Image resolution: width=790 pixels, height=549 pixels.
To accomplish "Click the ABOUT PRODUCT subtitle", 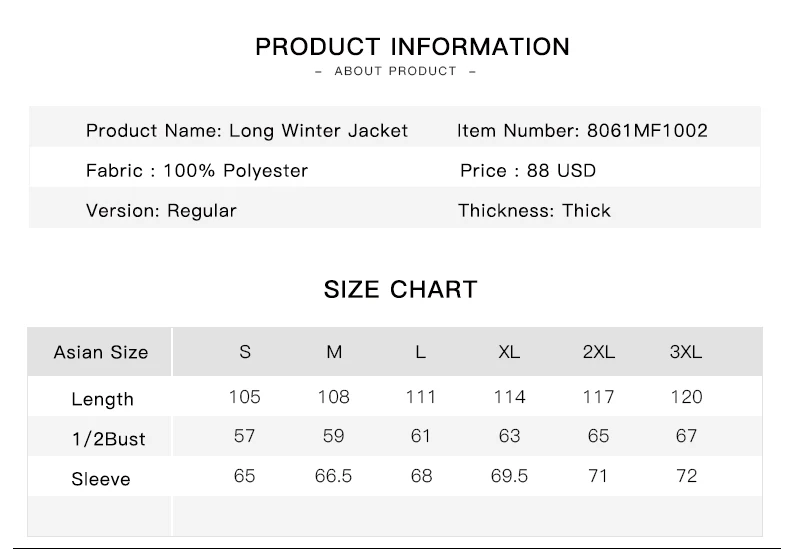I will tap(395, 71).
